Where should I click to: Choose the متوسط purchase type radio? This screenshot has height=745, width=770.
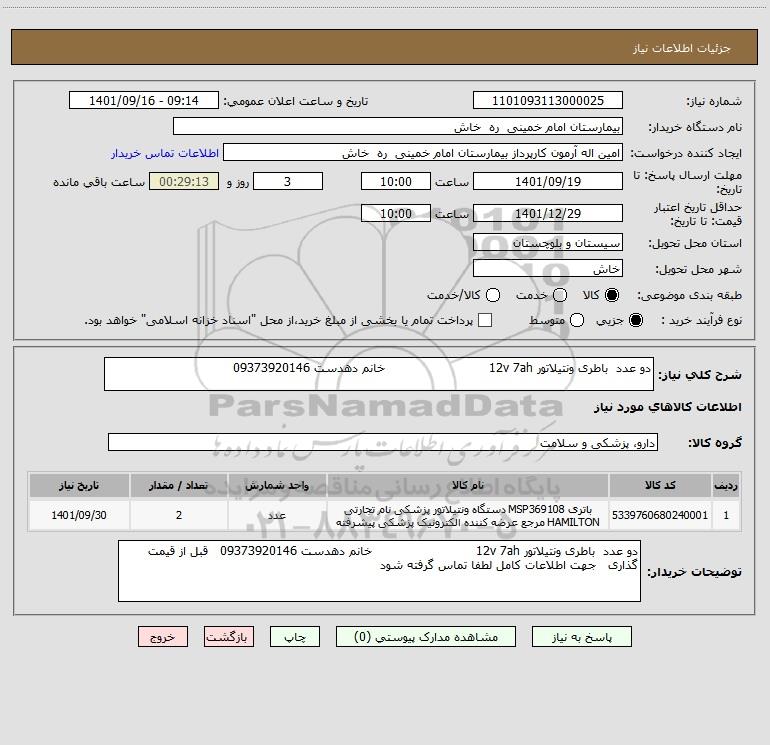pyautogui.click(x=577, y=320)
